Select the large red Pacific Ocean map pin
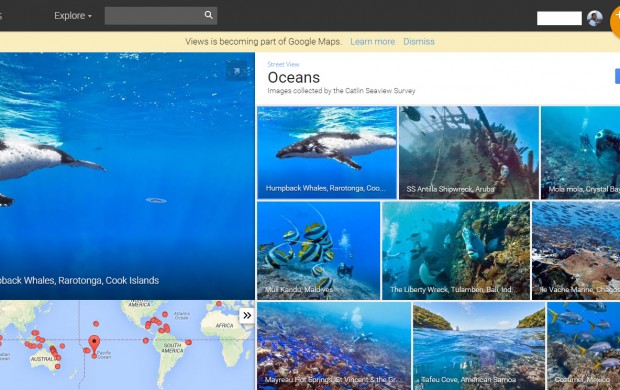620x390 pixels. click(x=94, y=344)
